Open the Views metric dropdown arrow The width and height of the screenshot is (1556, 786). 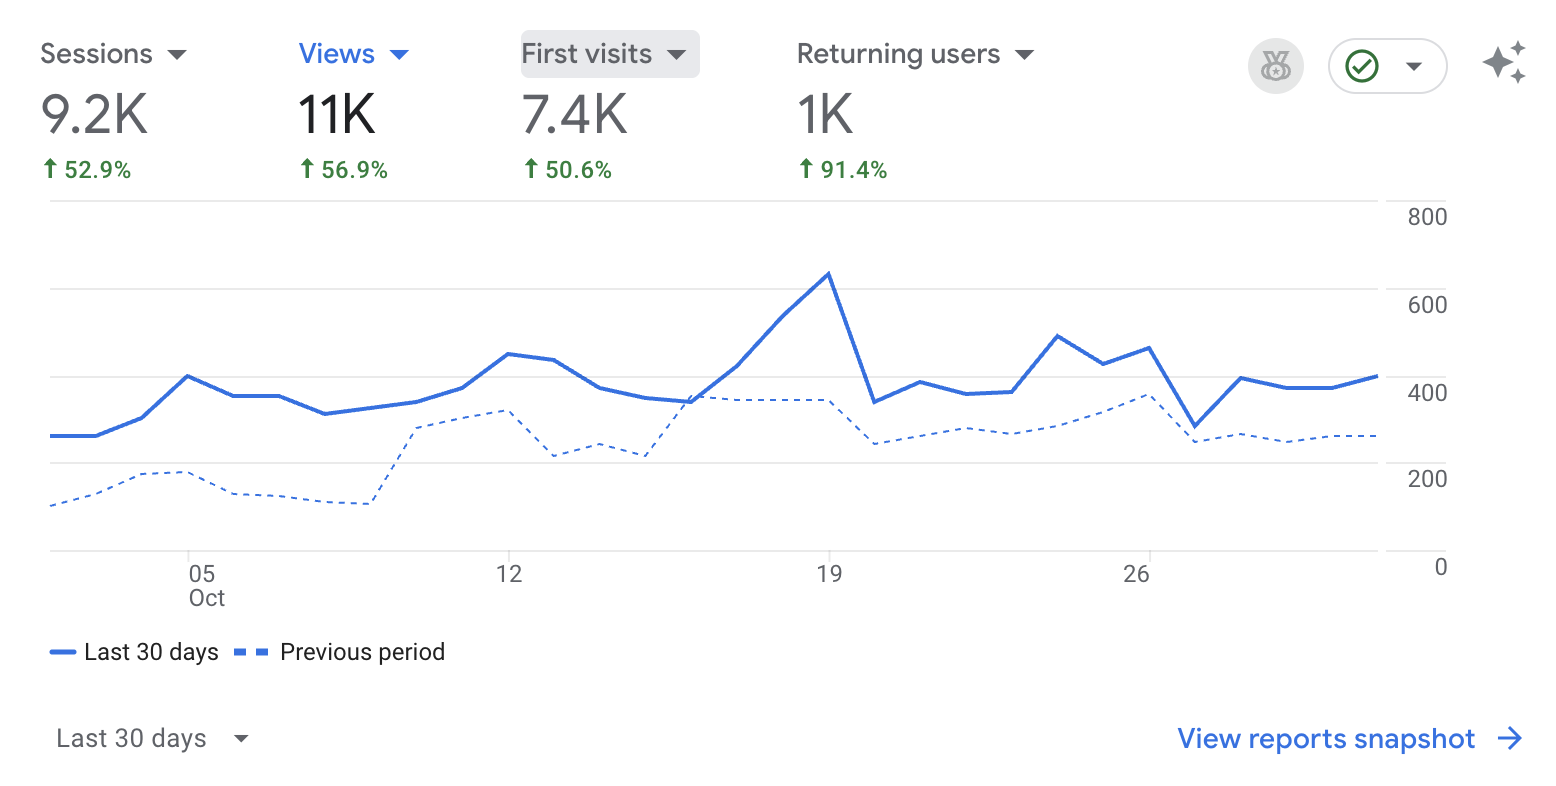399,55
